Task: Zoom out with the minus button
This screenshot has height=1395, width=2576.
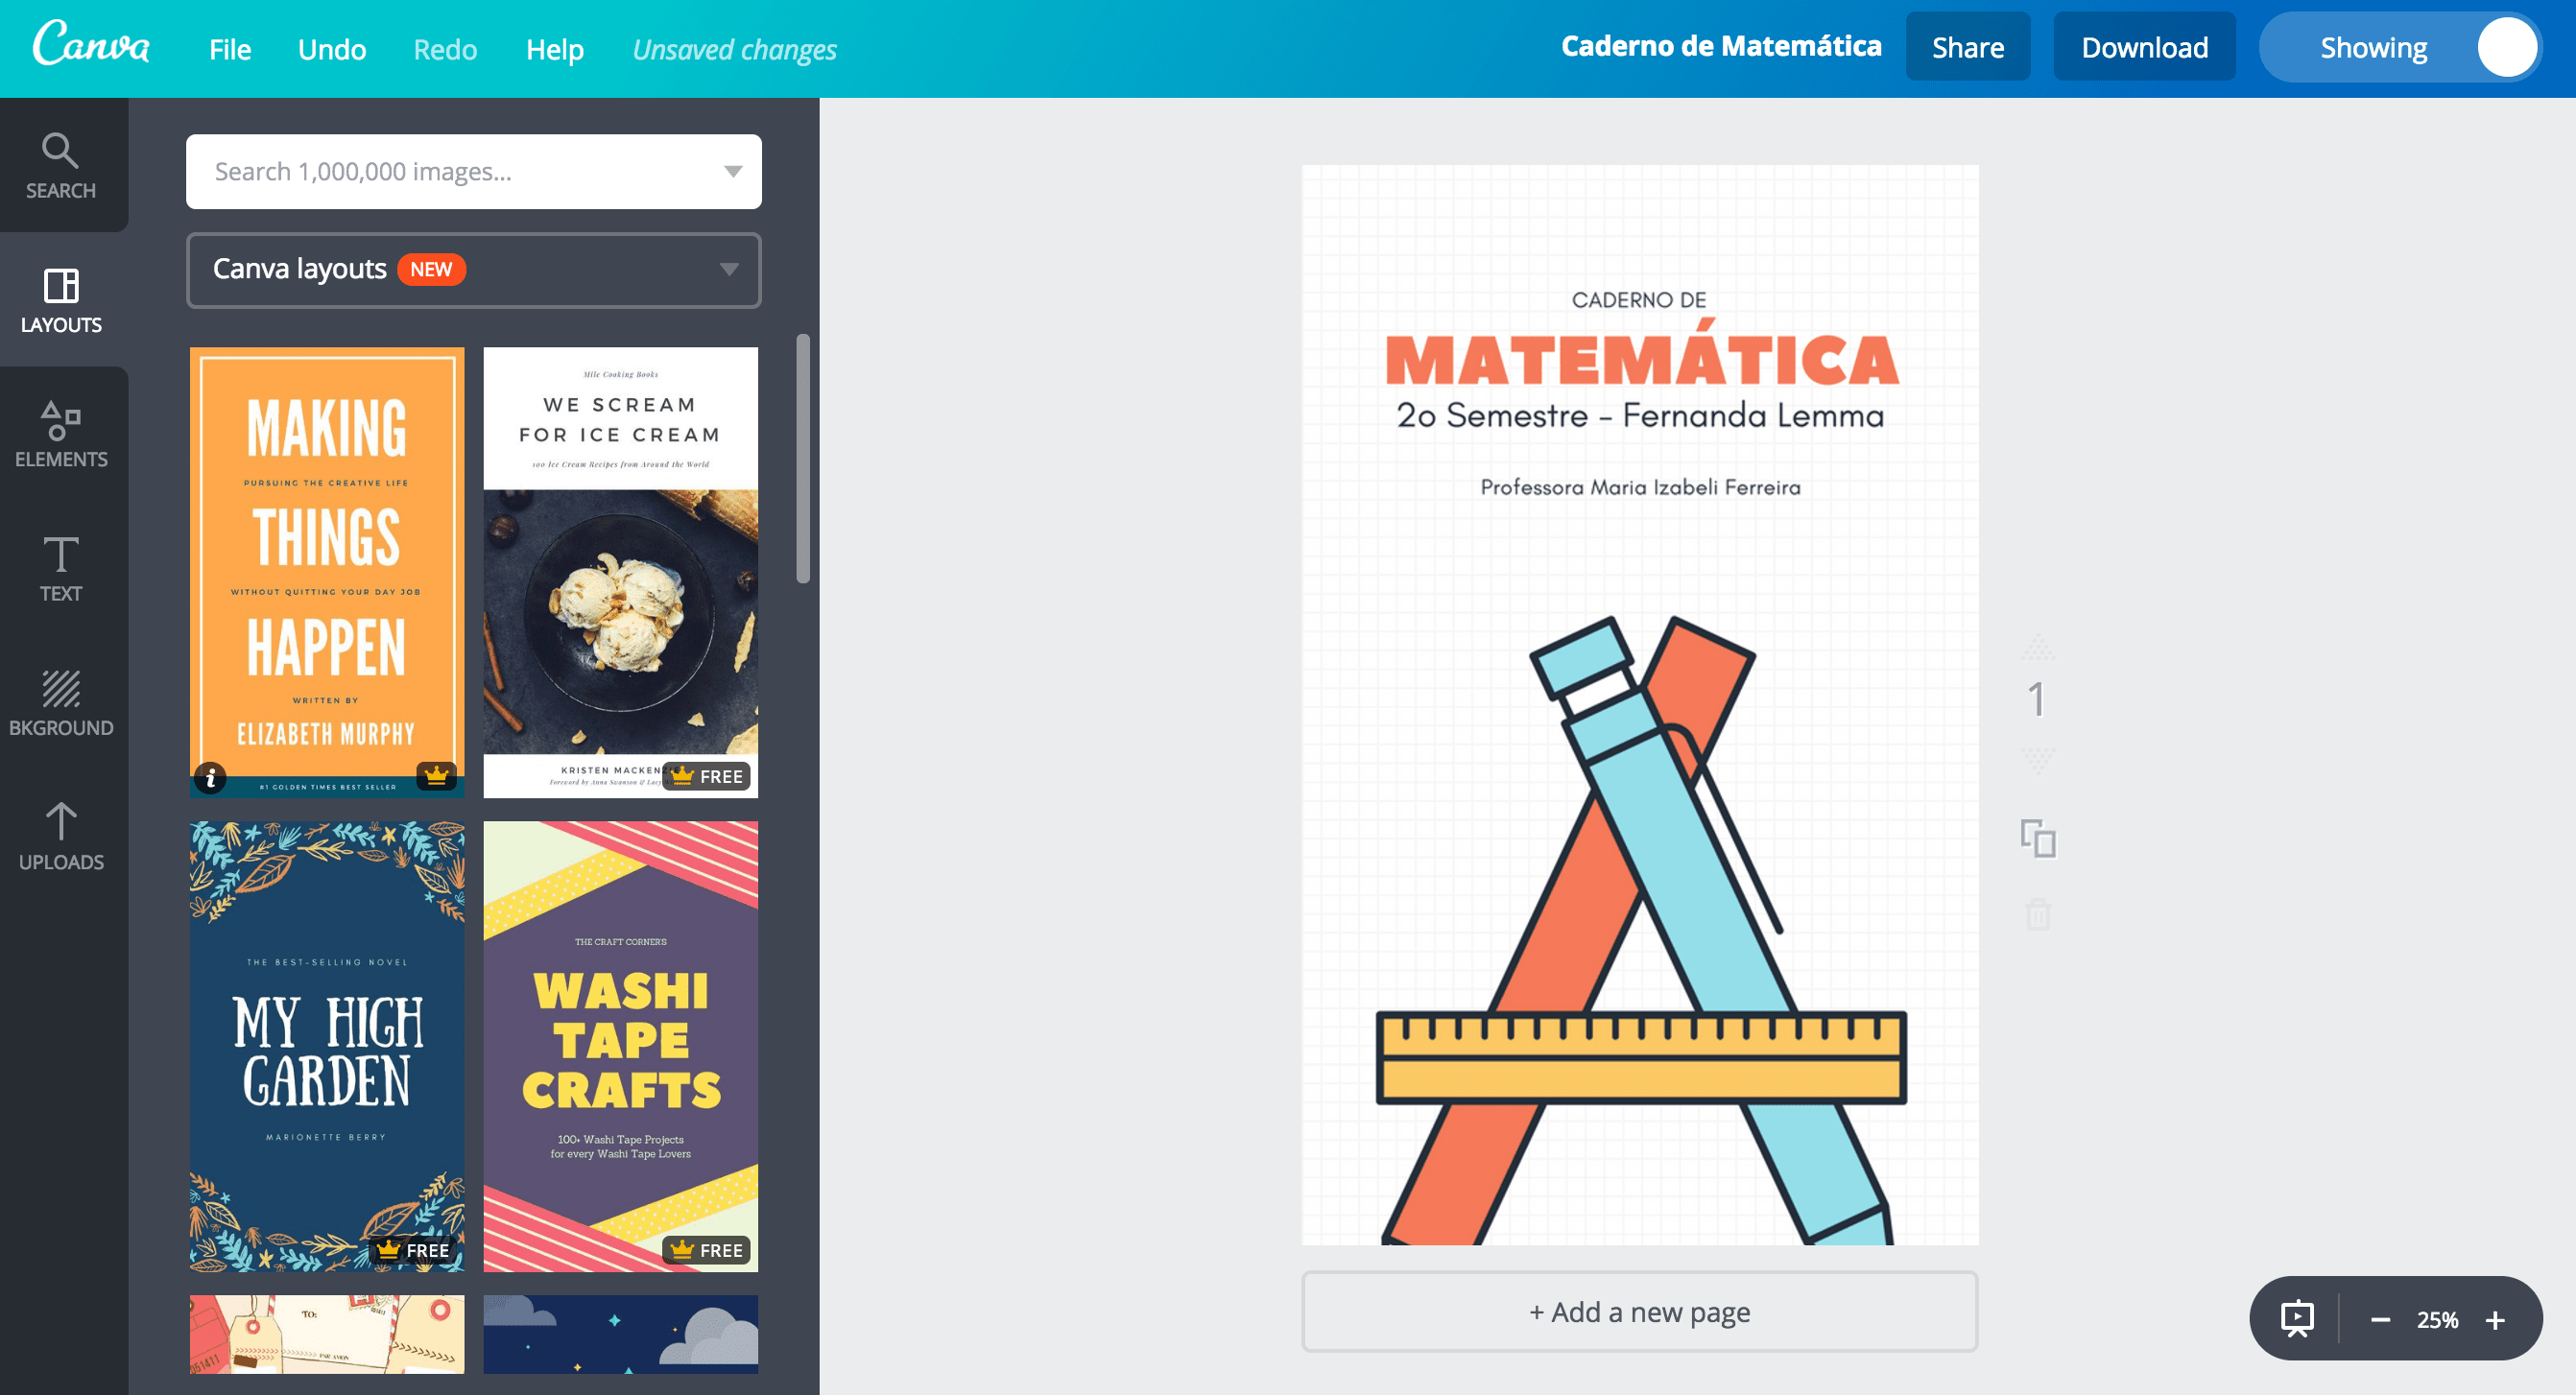Action: [2380, 1319]
